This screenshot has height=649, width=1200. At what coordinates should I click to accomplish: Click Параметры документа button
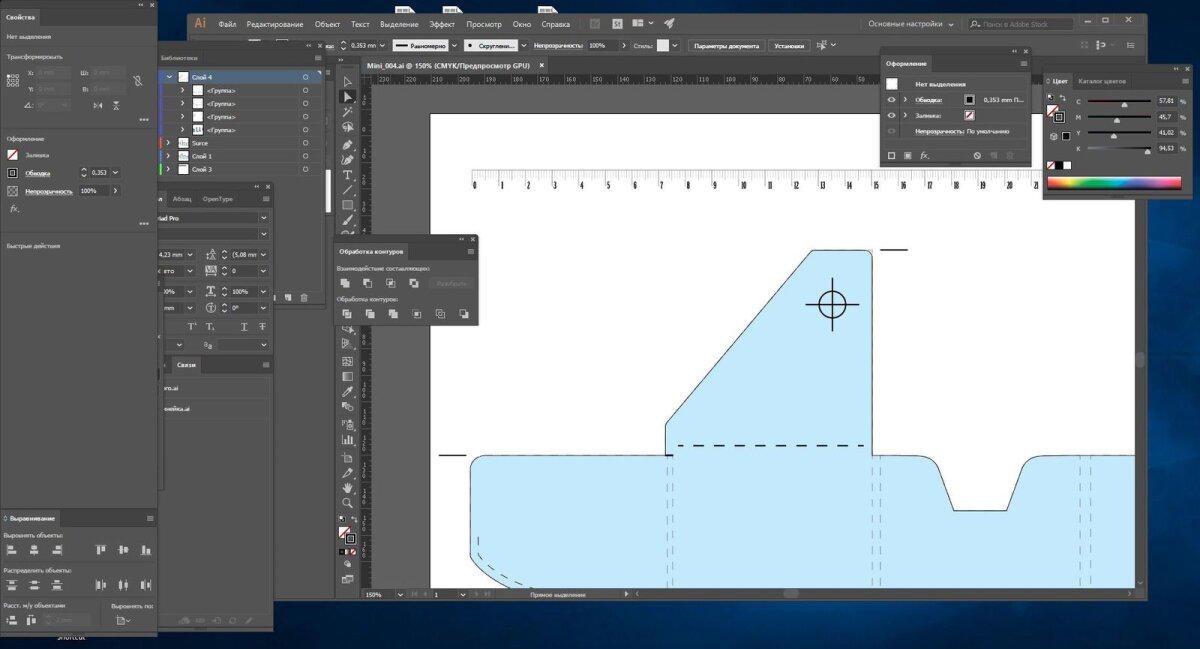[727, 45]
